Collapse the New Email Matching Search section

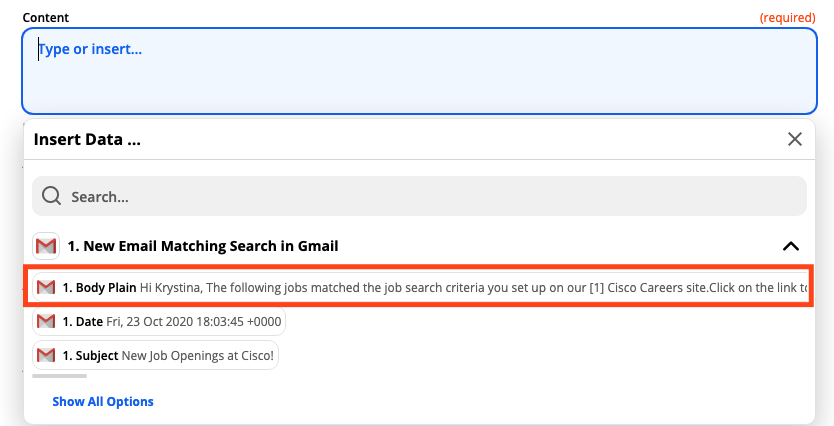coord(791,246)
